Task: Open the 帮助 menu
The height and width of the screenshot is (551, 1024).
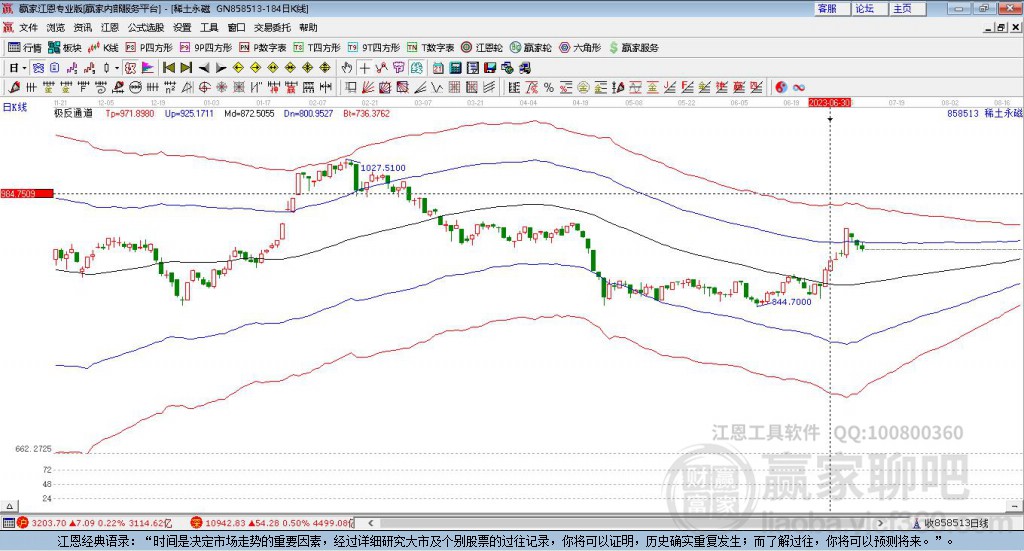Action: [x=308, y=27]
